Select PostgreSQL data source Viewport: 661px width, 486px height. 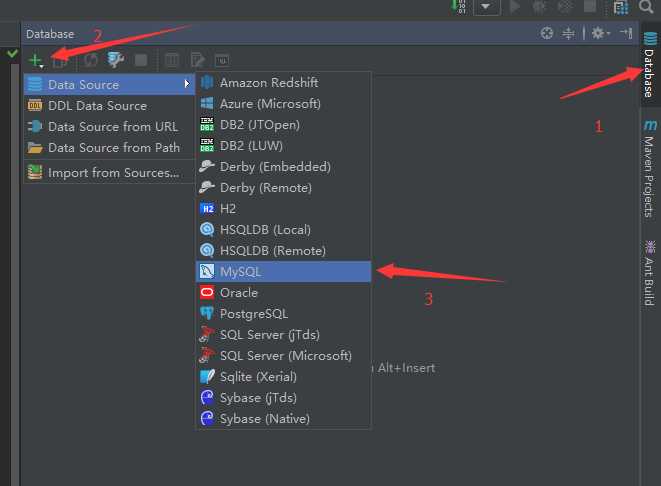[284, 314]
